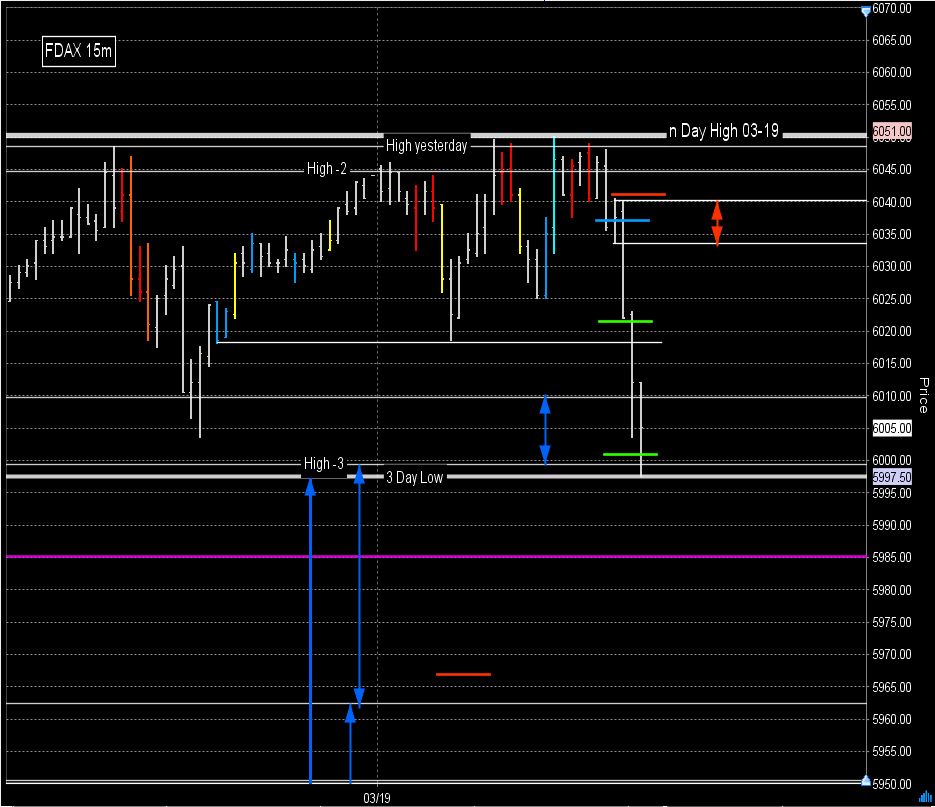This screenshot has width=935, height=807.
Task: Click the 'High -3' line label
Action: [x=324, y=463]
